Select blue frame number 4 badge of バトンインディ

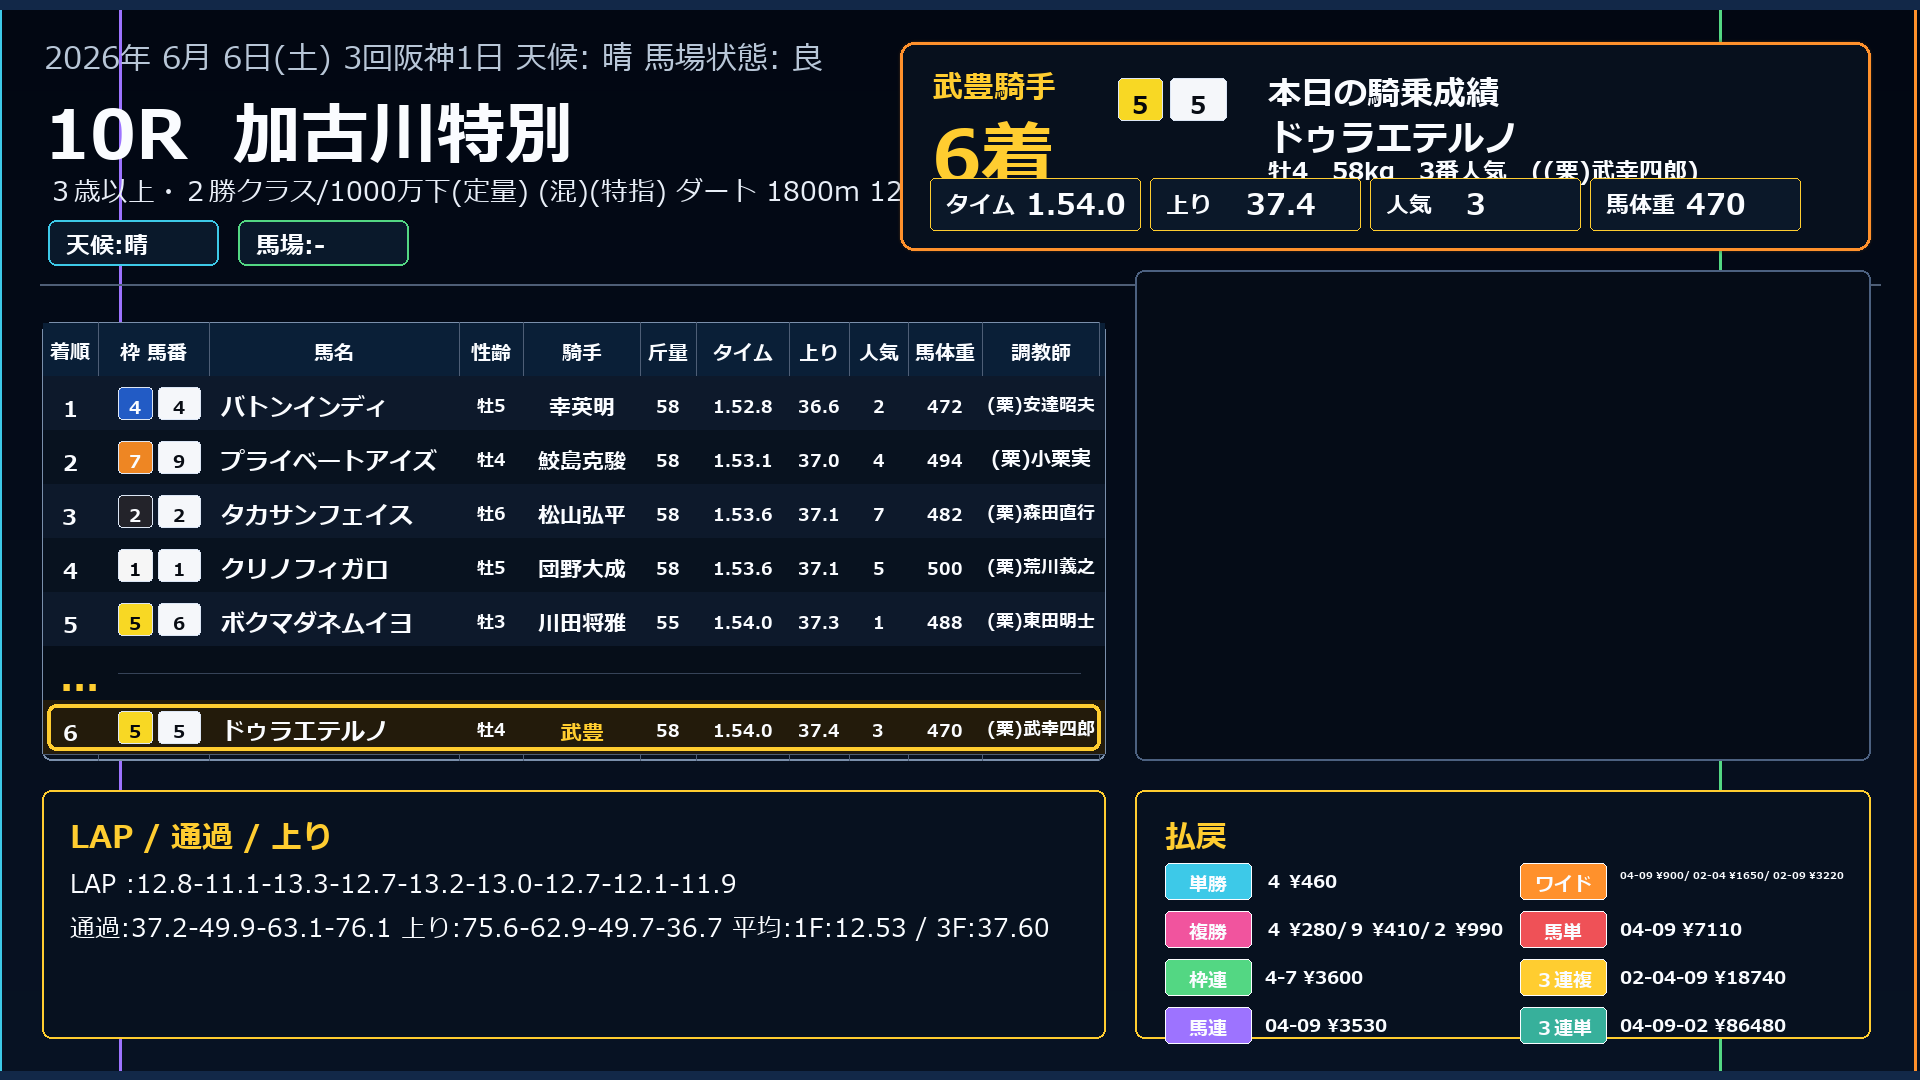click(x=135, y=404)
